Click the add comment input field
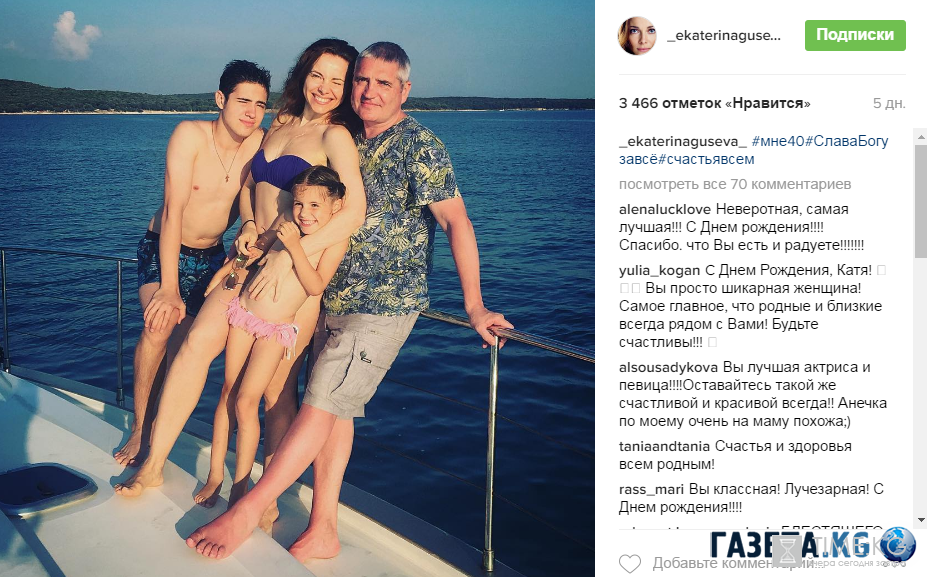927x577 pixels. [x=769, y=563]
